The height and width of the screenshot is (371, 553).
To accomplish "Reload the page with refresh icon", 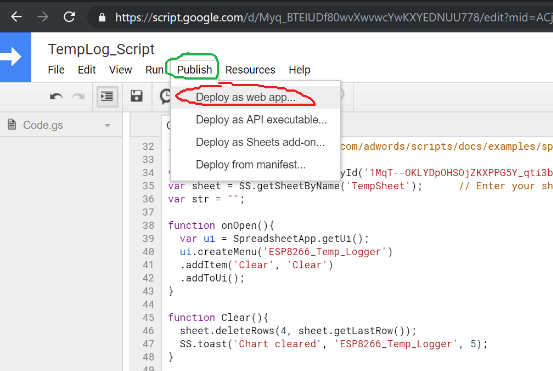I will pos(69,17).
